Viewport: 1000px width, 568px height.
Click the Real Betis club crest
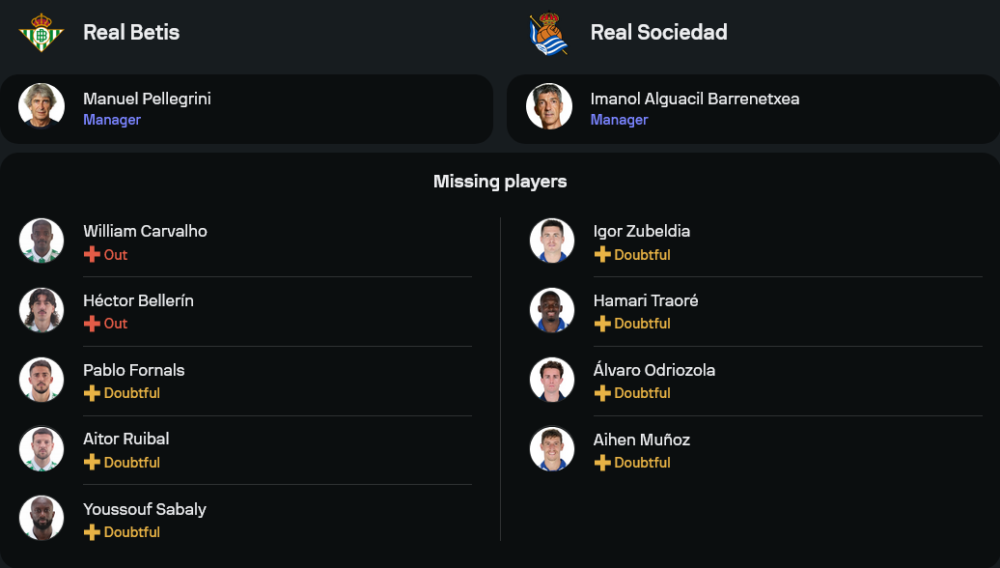(41, 33)
